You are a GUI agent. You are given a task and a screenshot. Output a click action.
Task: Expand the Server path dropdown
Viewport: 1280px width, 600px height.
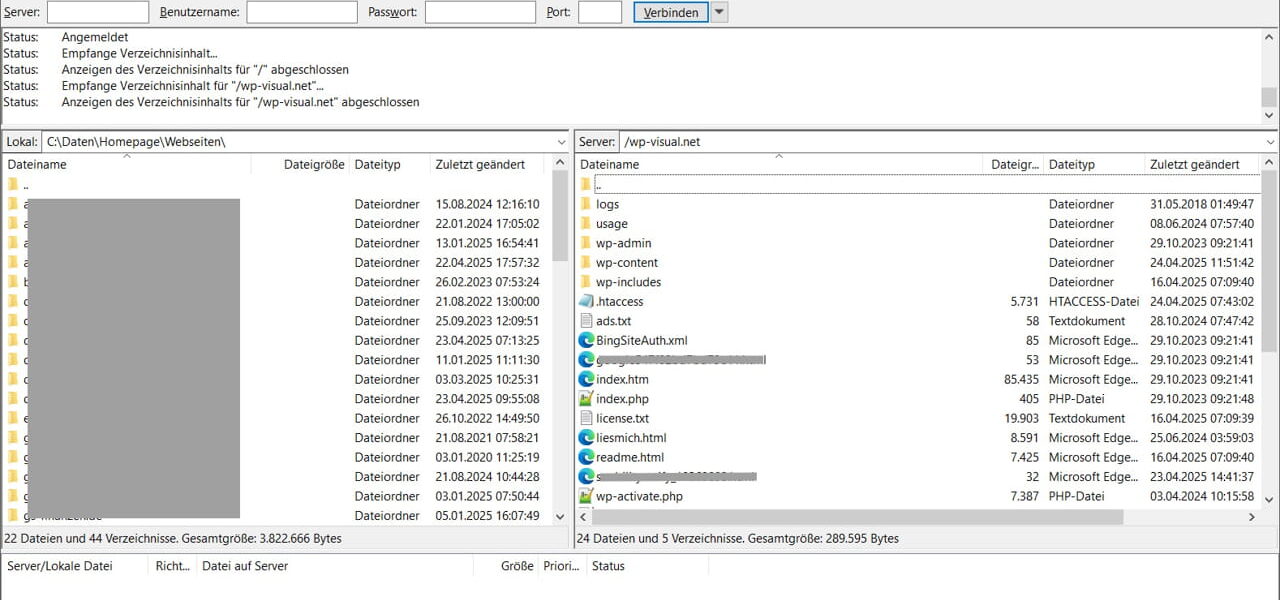click(x=1270, y=142)
